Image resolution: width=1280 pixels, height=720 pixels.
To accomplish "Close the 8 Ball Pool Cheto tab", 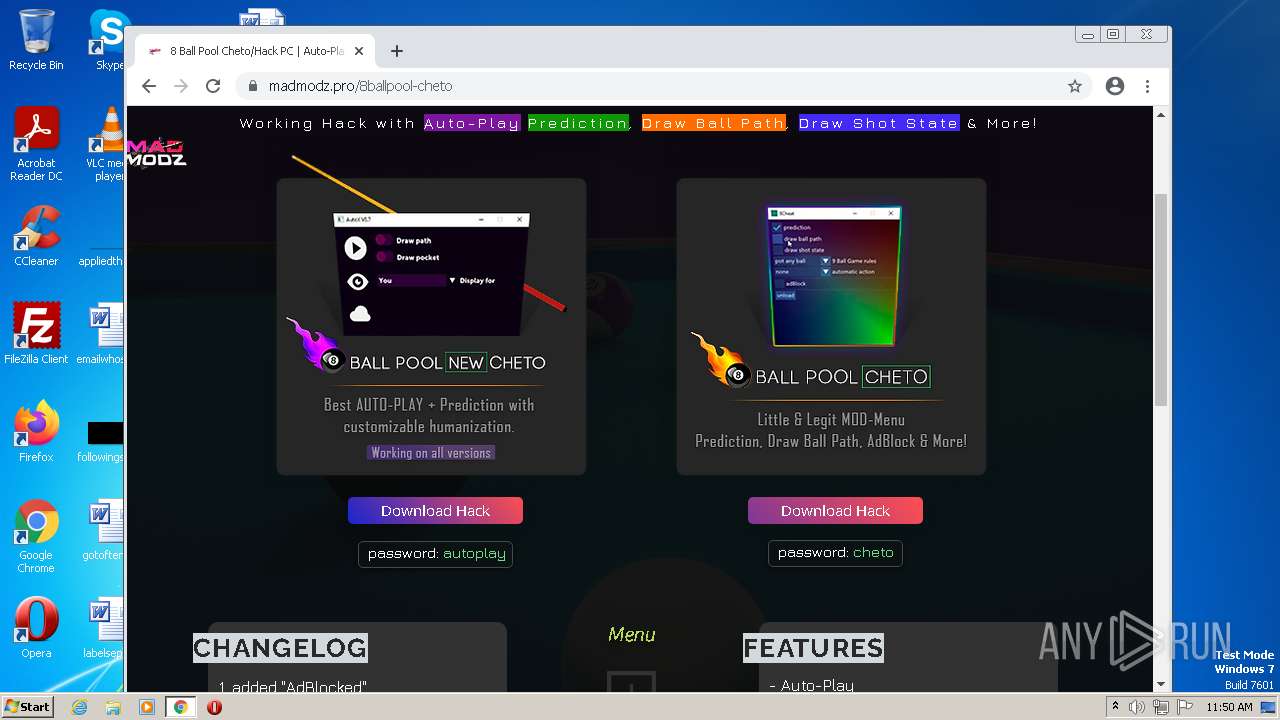I will coord(359,51).
